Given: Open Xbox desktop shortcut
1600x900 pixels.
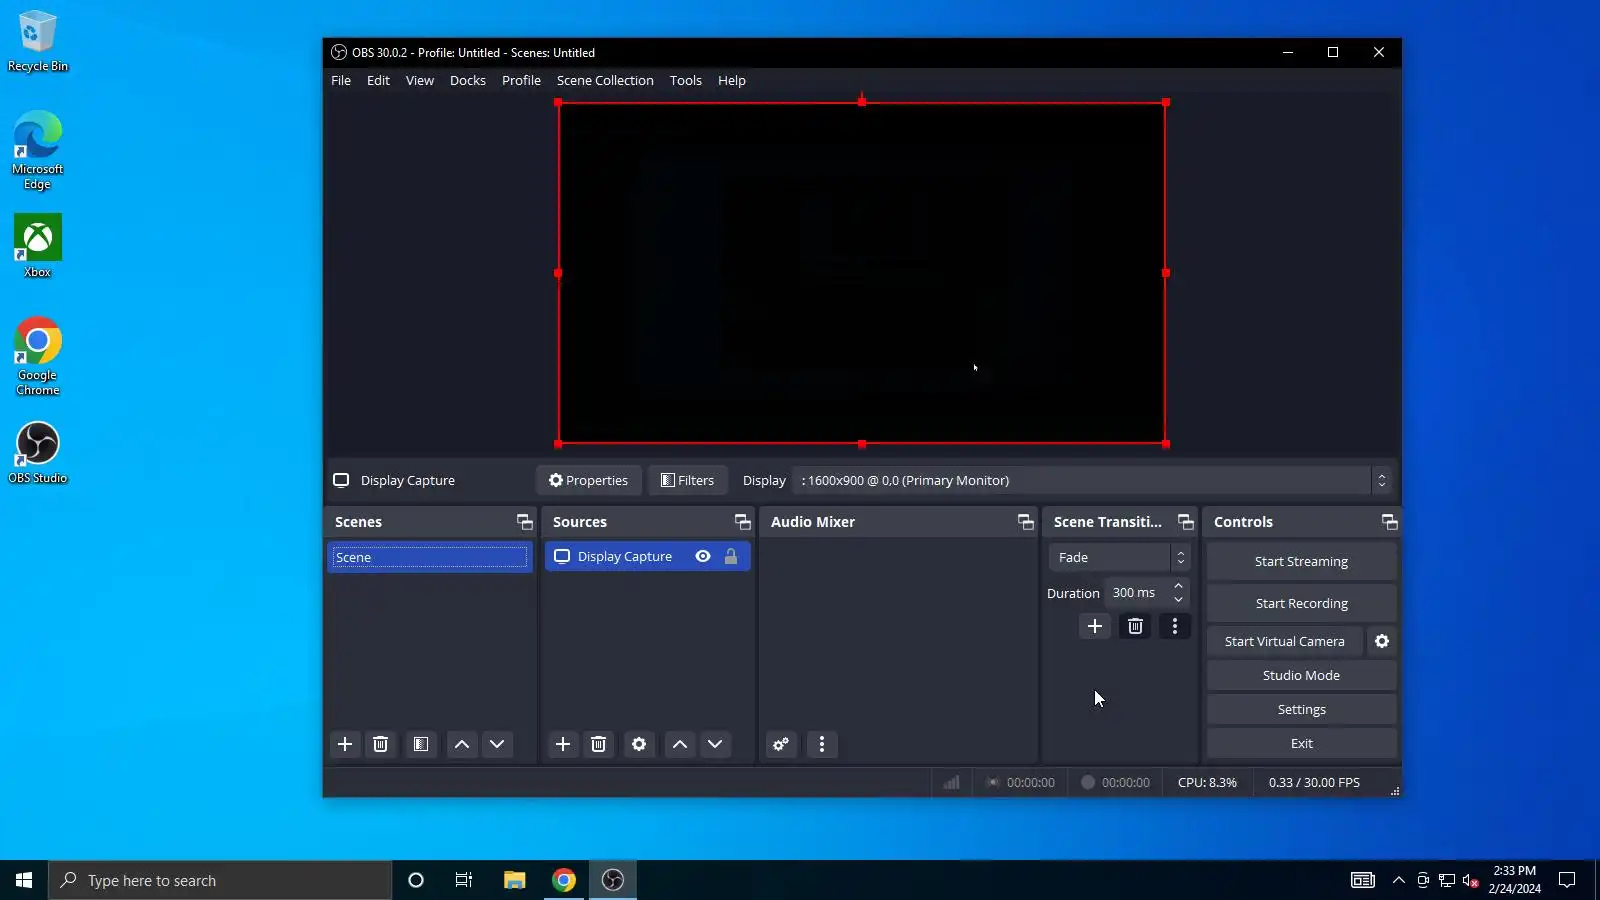Looking at the screenshot, I should [x=38, y=246].
